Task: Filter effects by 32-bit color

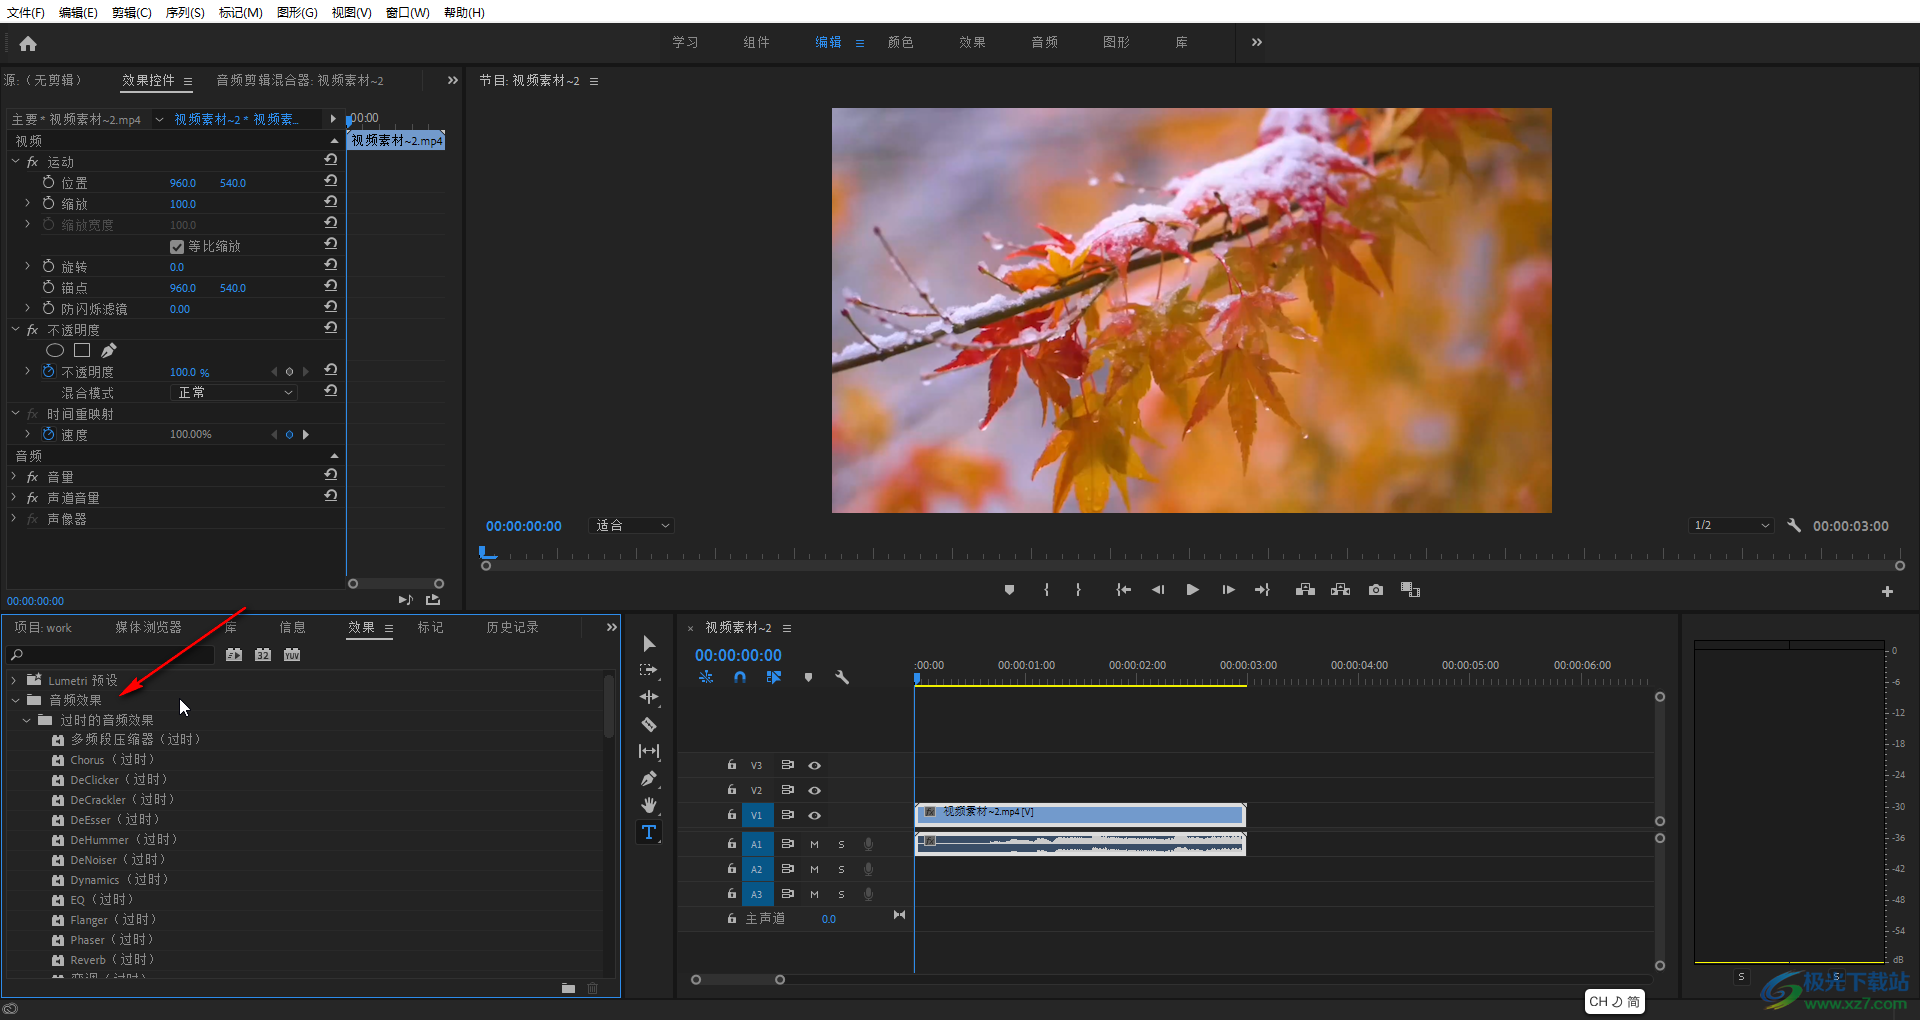Action: click(x=263, y=655)
